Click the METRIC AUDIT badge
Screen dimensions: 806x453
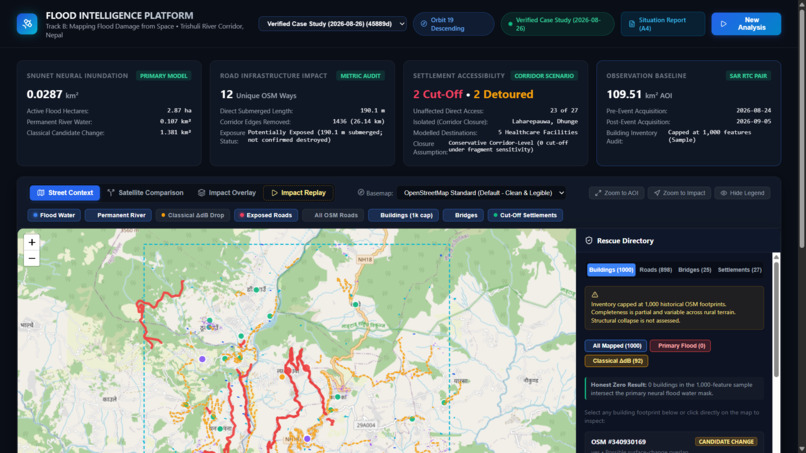click(x=360, y=76)
